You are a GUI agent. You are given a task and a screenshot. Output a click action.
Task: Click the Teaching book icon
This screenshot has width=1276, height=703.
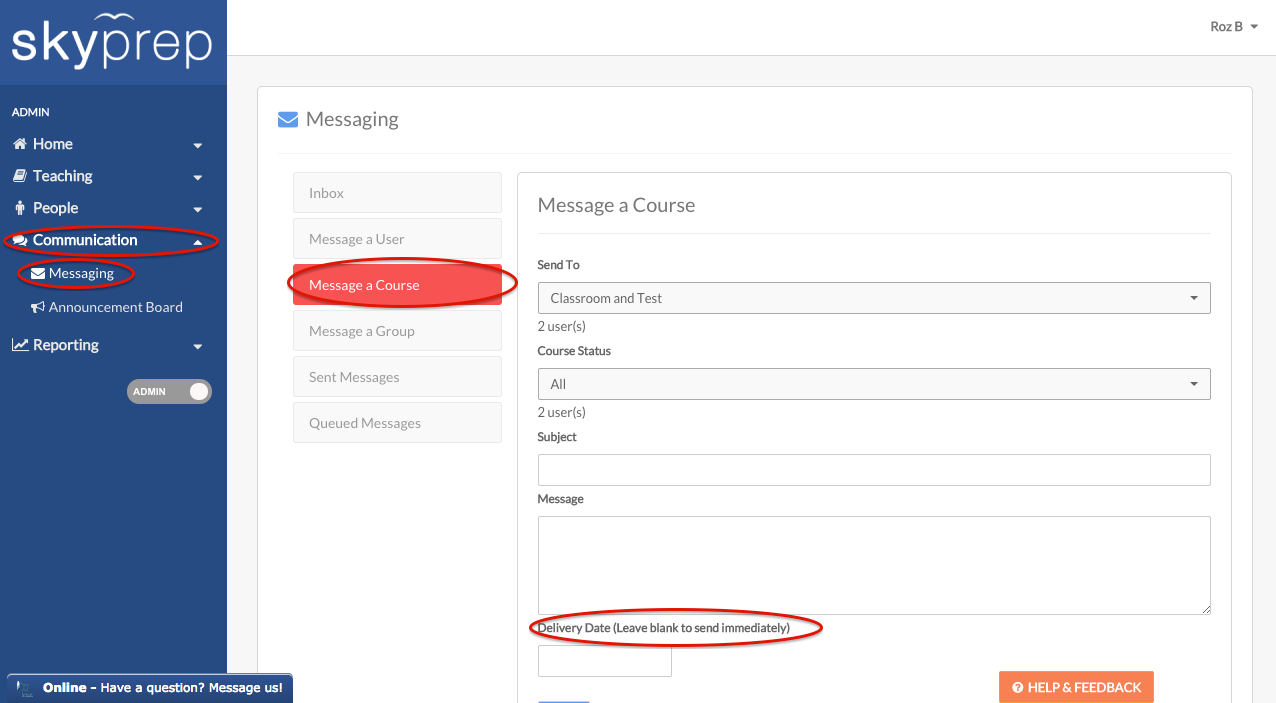19,176
